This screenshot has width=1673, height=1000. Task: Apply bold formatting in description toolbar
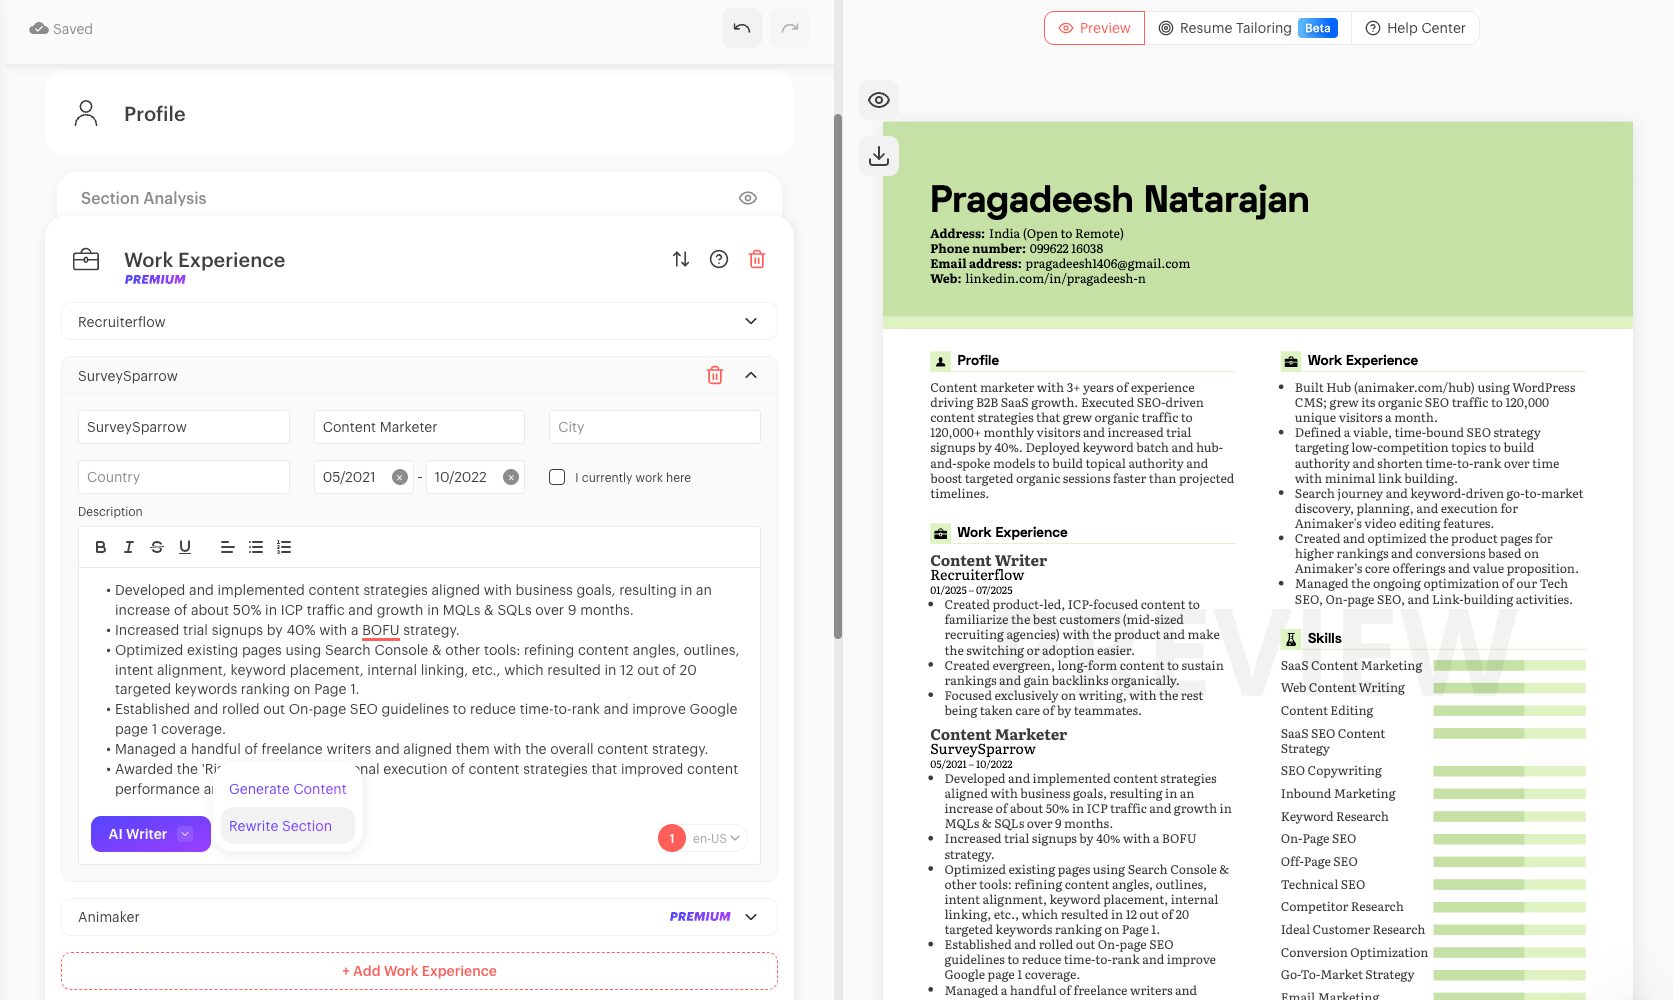[100, 547]
